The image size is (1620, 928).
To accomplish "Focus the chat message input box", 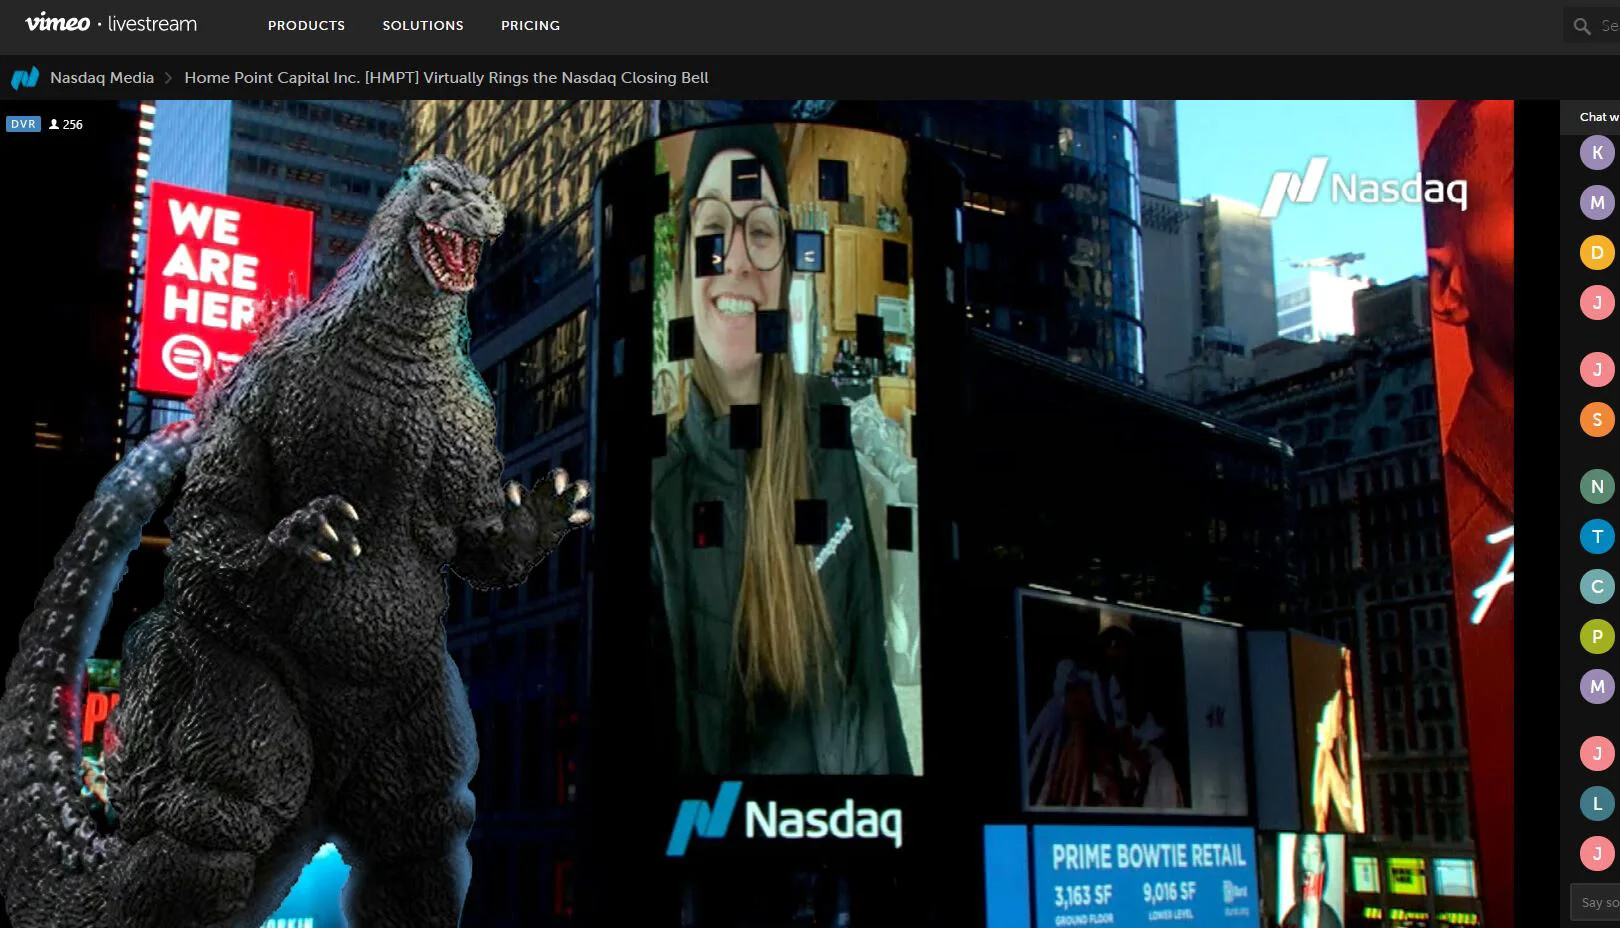I will [1596, 902].
